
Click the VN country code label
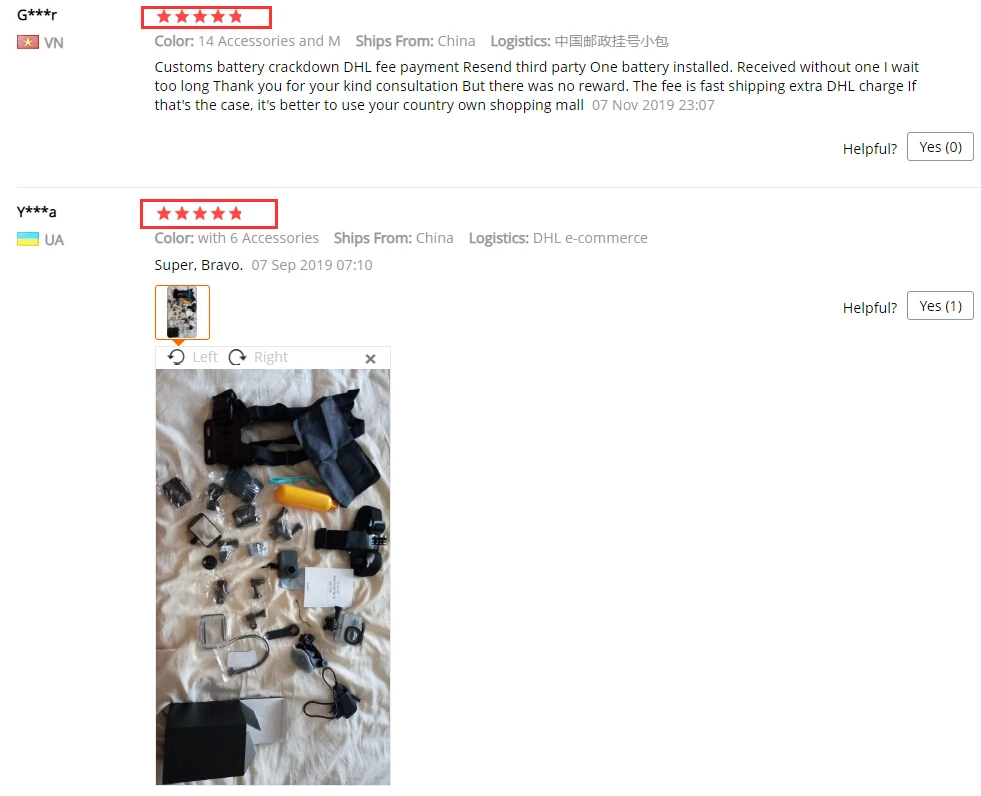[54, 43]
